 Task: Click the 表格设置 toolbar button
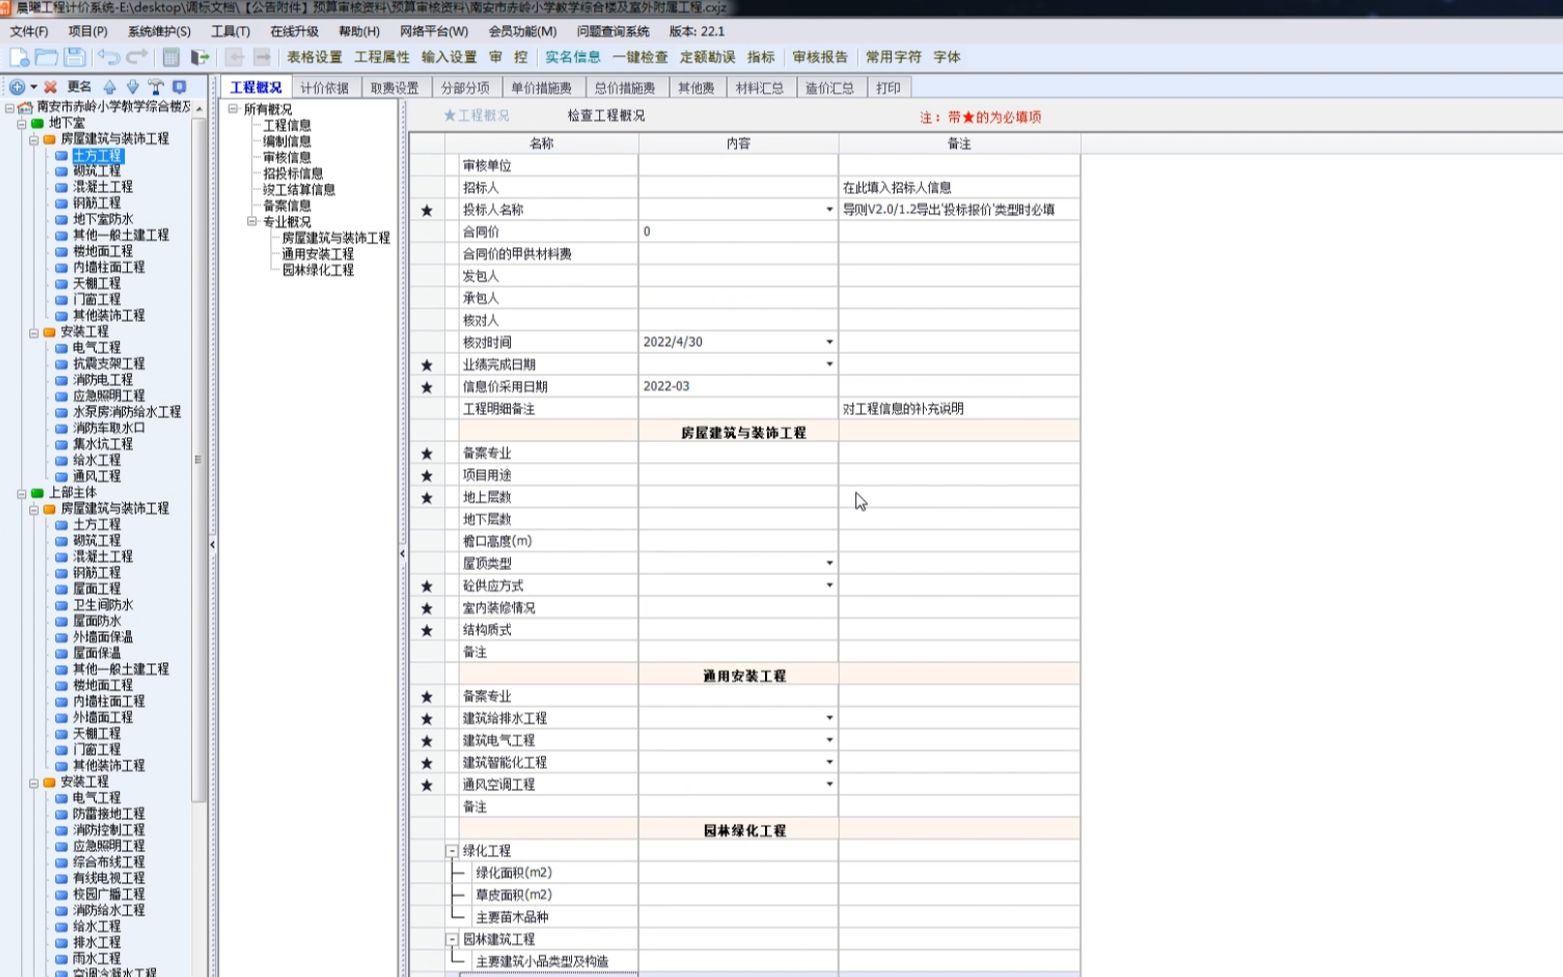tap(314, 58)
